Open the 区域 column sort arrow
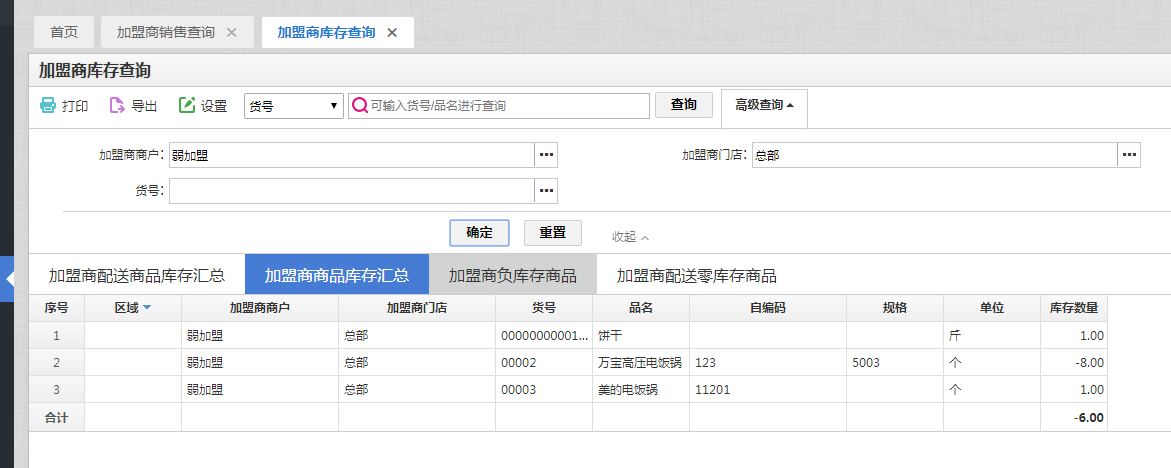The image size is (1171, 468). pyautogui.click(x=147, y=308)
